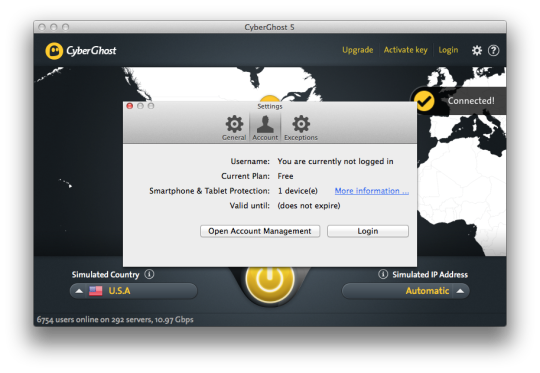Switch to the Exceptions settings tab
Screen dimensions: 540x373
[x=301, y=128]
